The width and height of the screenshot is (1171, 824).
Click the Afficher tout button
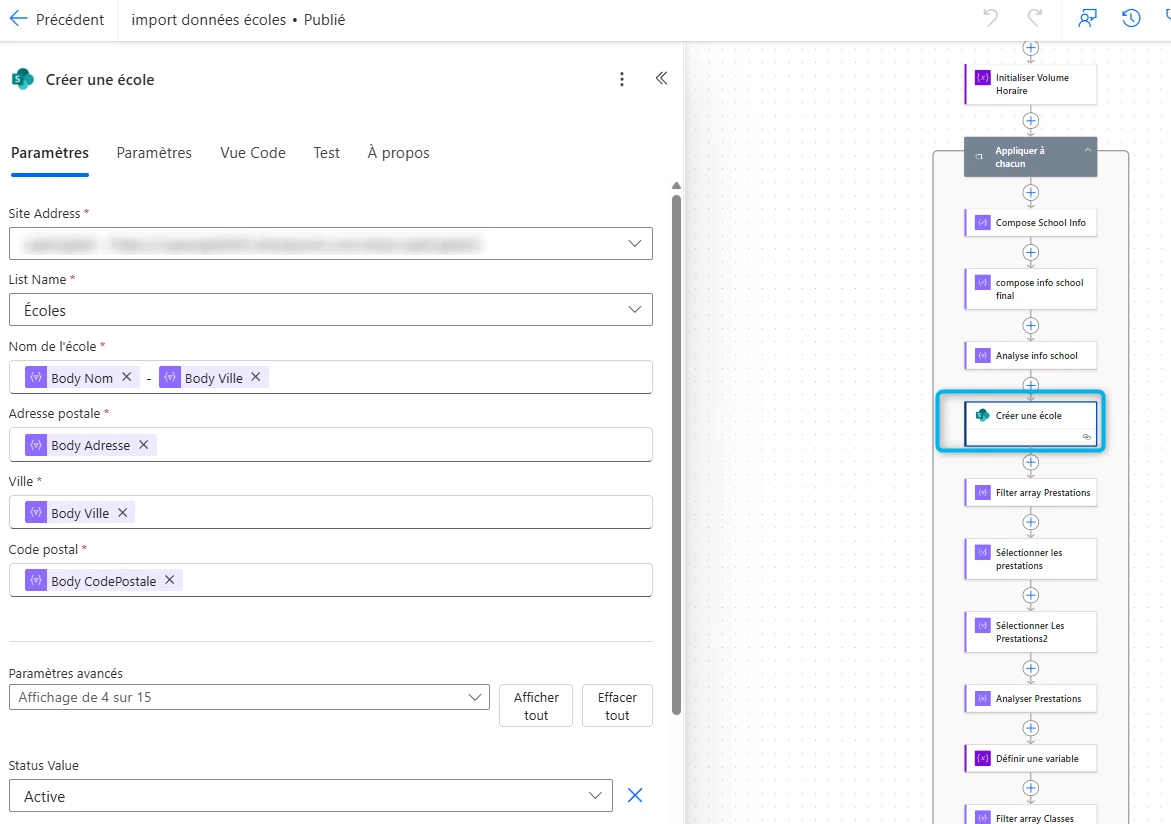click(x=535, y=705)
